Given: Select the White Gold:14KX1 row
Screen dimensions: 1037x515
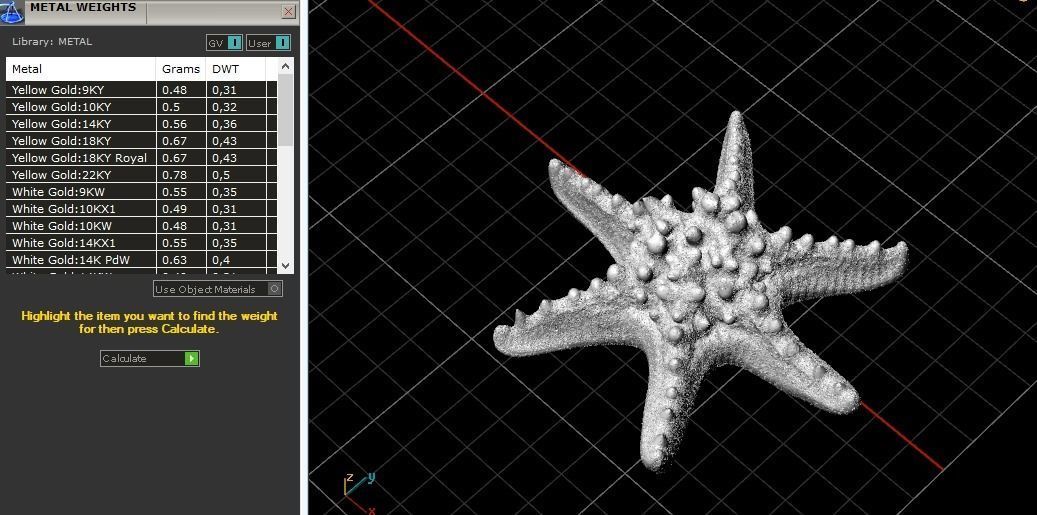Looking at the screenshot, I should coord(142,243).
